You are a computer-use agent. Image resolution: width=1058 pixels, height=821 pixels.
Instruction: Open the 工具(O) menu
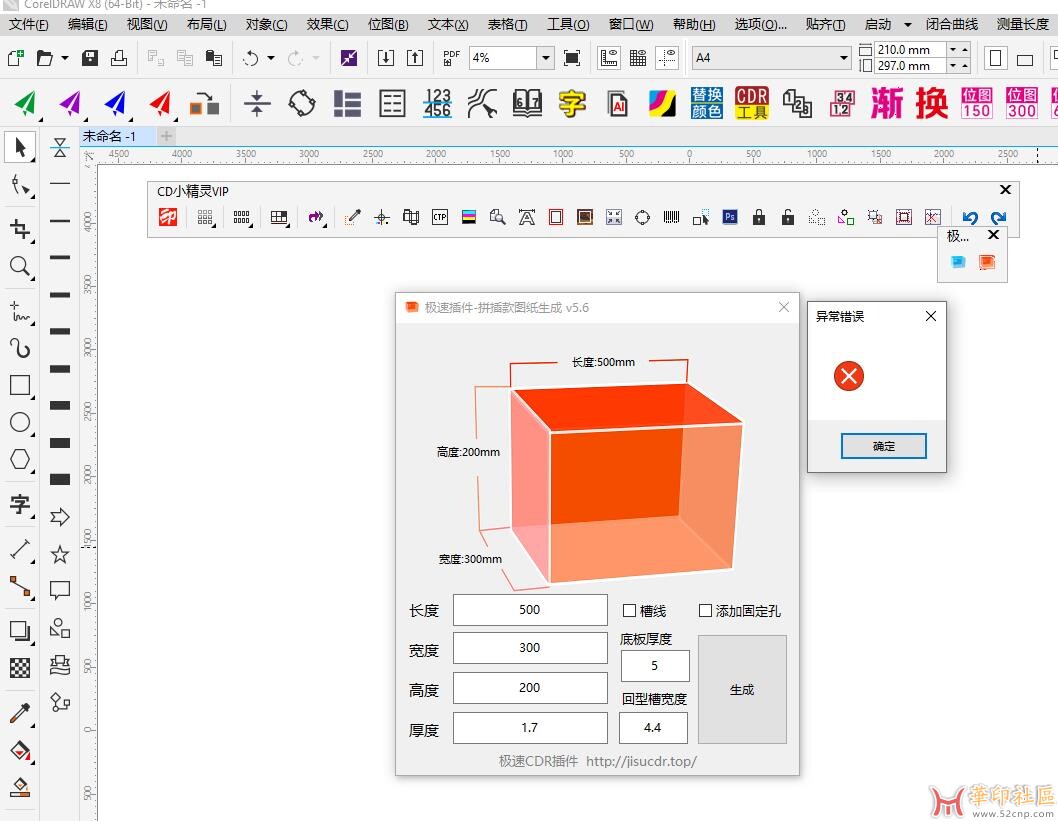coord(568,25)
